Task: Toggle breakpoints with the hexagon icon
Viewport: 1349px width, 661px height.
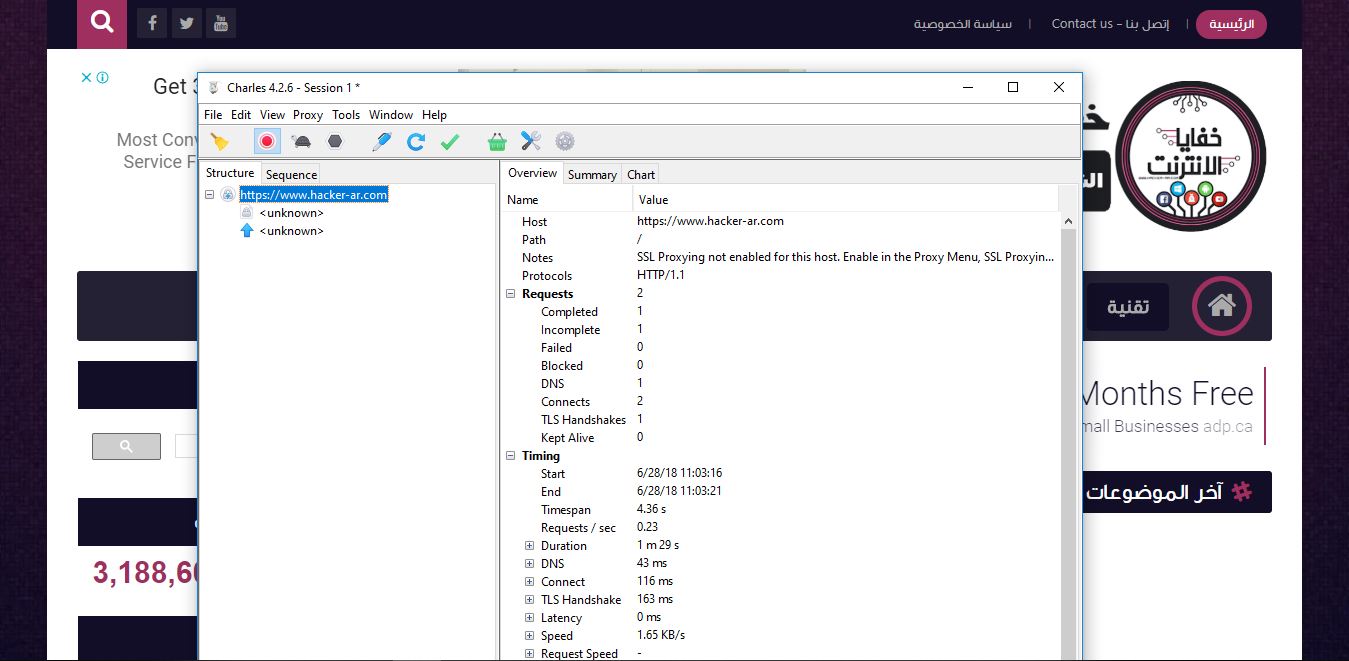Action: click(x=335, y=142)
